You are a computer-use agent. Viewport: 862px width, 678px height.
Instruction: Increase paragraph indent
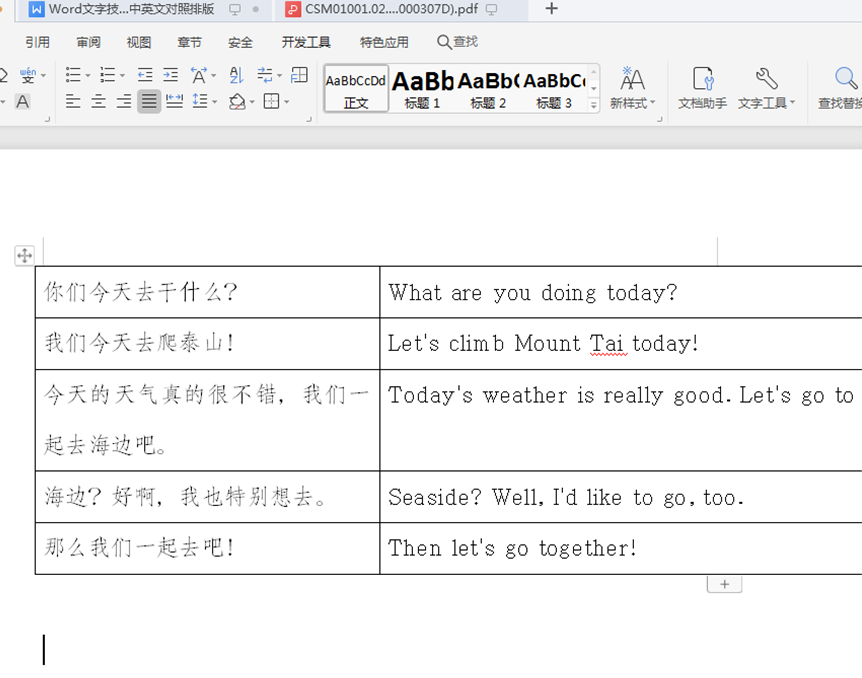[x=170, y=75]
